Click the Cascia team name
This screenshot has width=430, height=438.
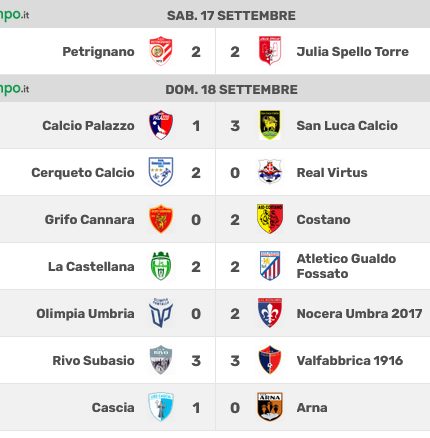coord(113,407)
